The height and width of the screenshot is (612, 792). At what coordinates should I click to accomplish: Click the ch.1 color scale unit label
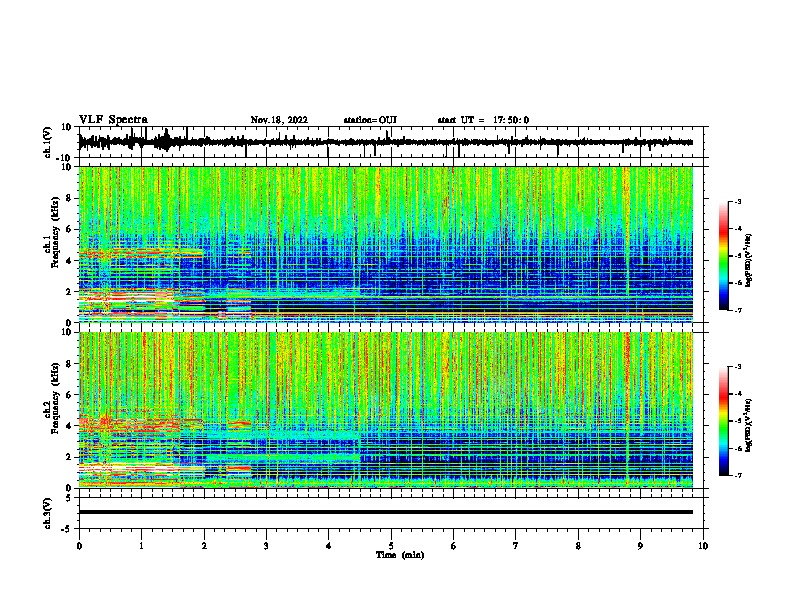pos(749,260)
